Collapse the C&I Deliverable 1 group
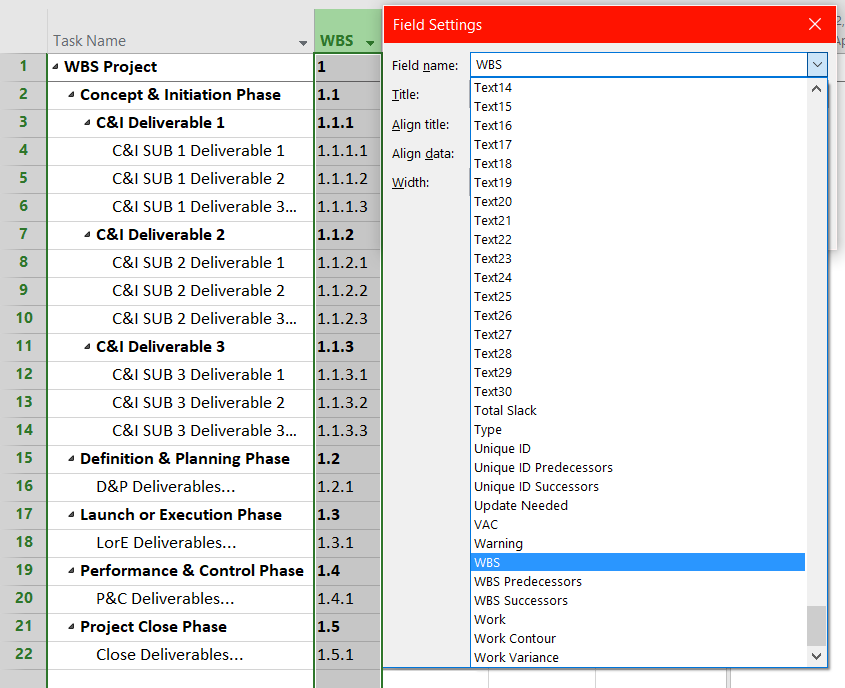This screenshot has height=688, width=845. (87, 123)
